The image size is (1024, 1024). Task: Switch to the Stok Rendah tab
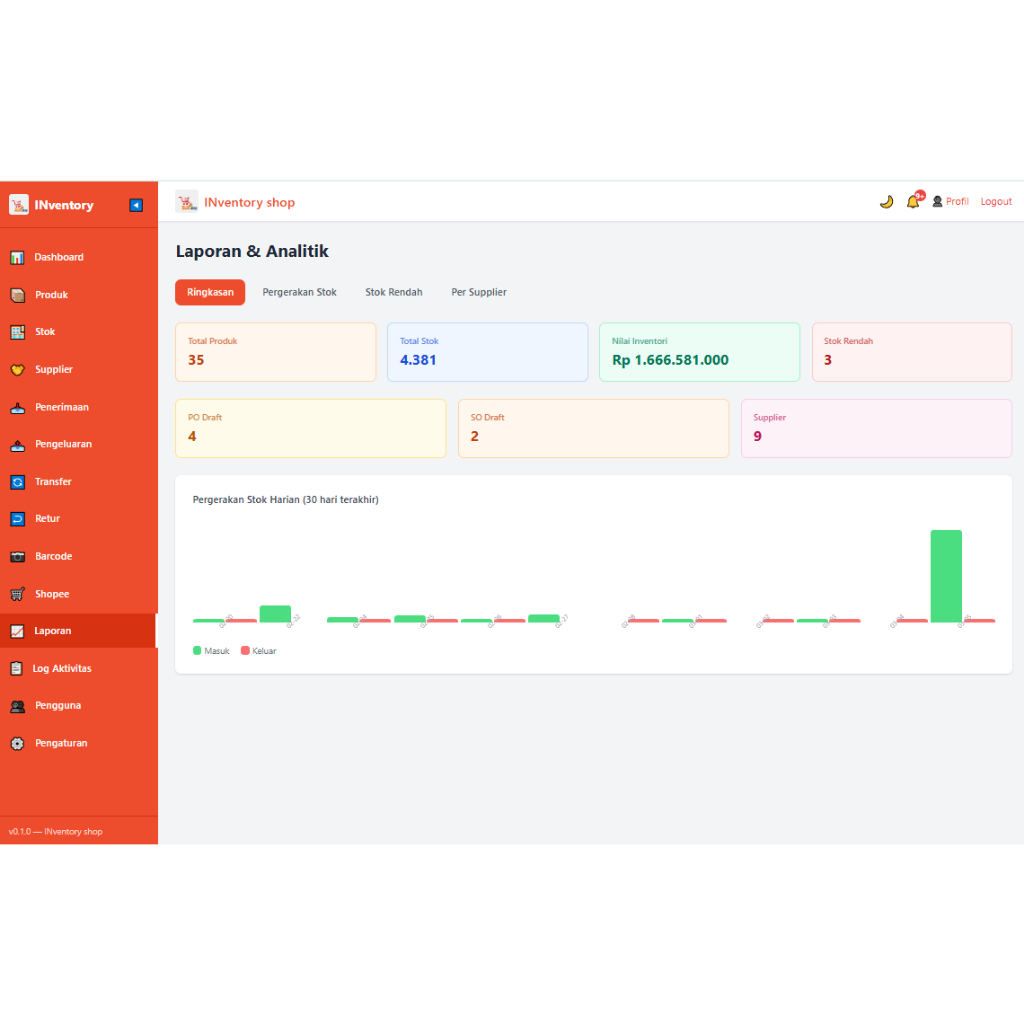coord(394,293)
